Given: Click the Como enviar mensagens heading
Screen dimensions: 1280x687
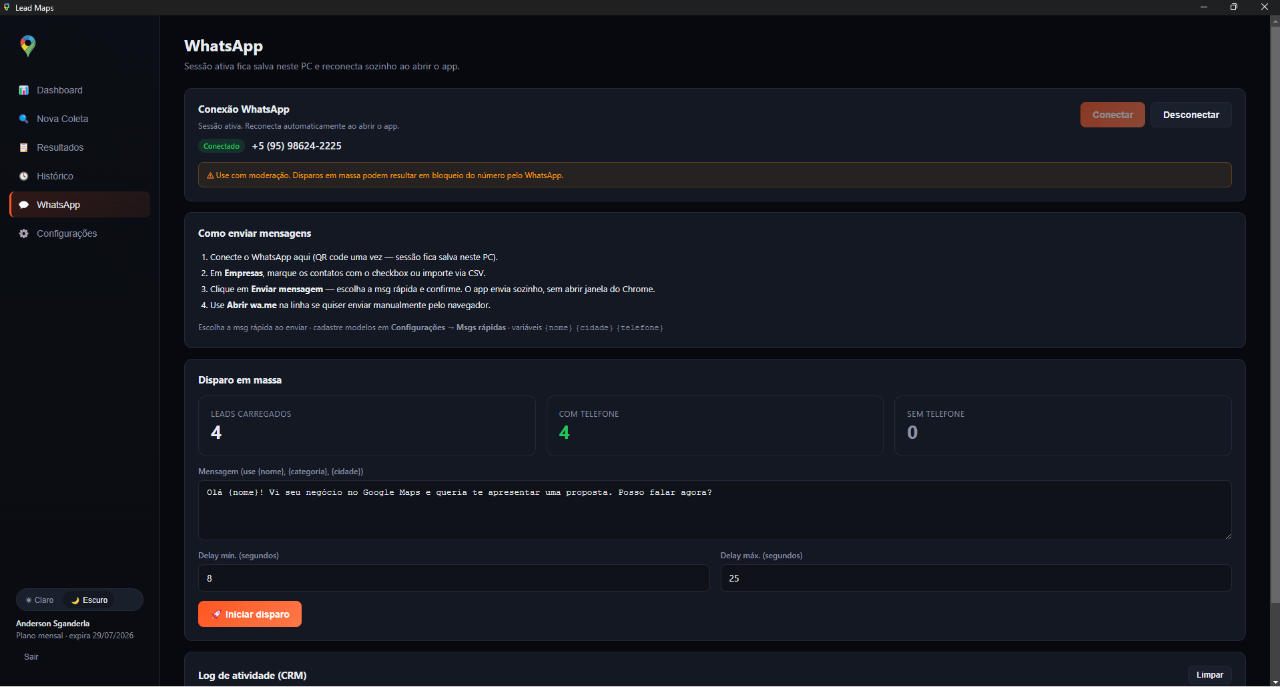Looking at the screenshot, I should coord(255,233).
